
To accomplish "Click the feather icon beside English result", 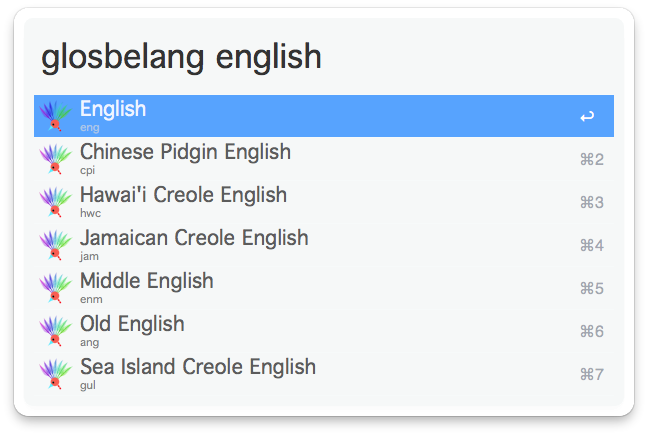I will point(55,116).
